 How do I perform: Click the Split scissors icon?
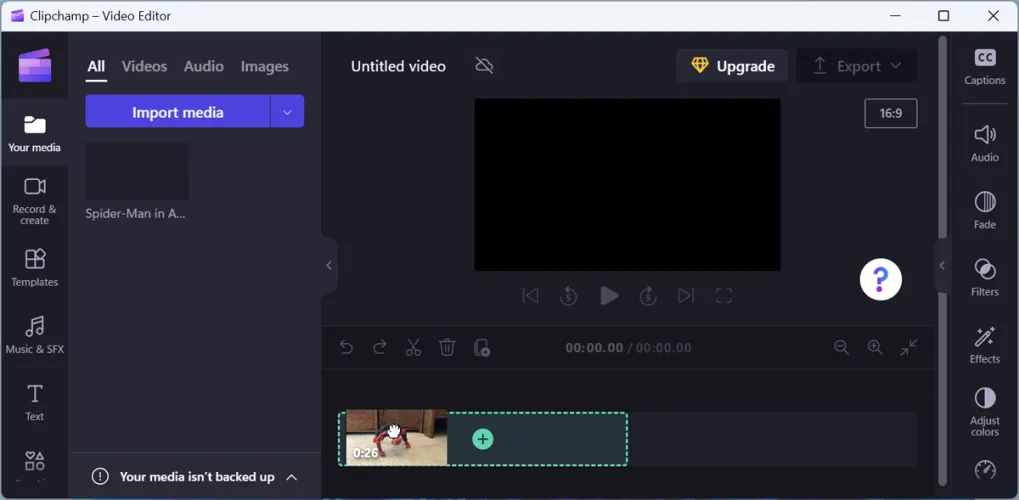tap(413, 347)
